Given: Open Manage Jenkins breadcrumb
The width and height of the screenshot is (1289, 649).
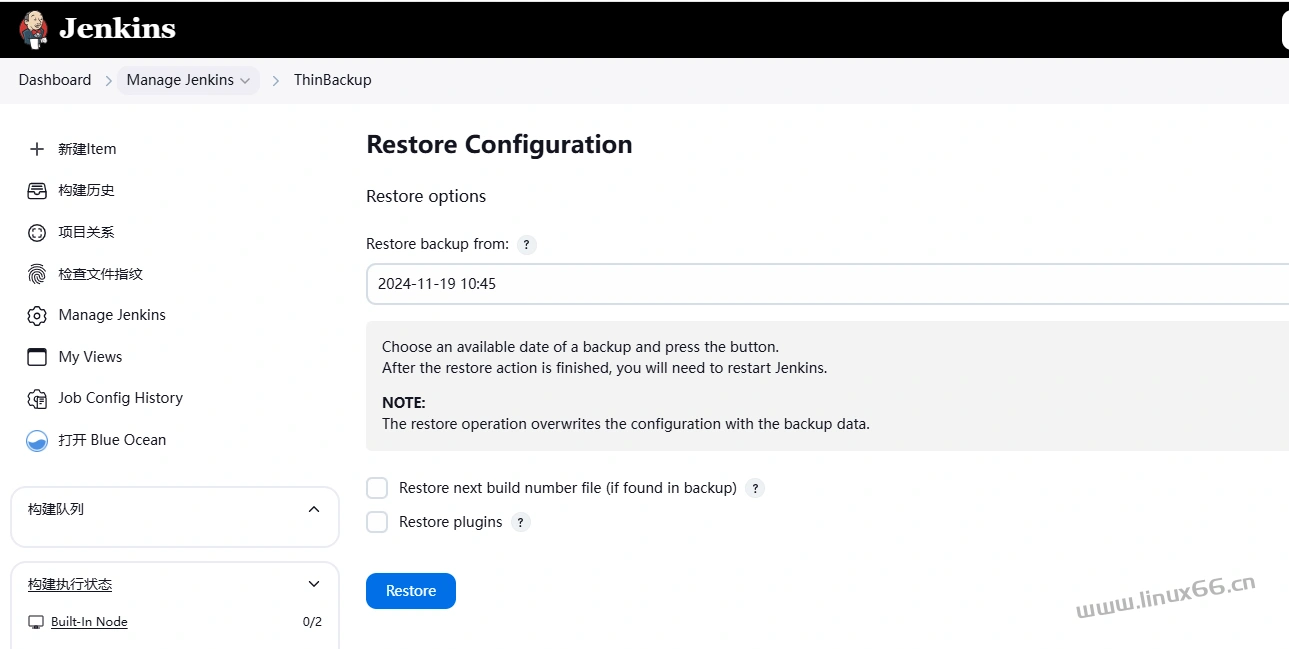Looking at the screenshot, I should pos(180,80).
